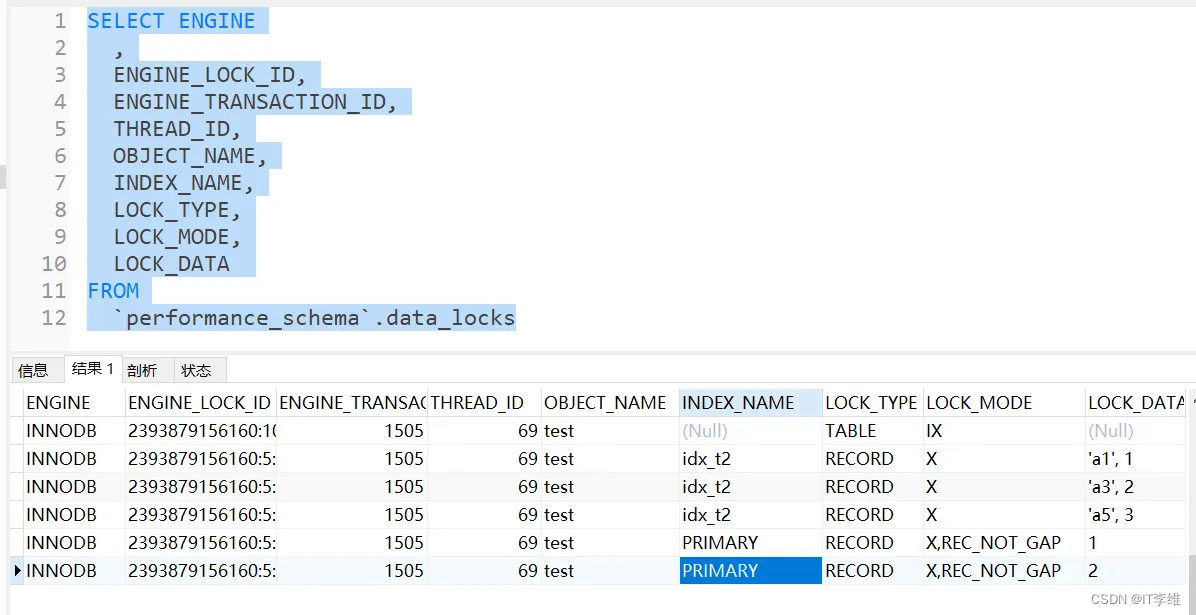Click `performance_schema`.data_locks on line 12
1196x615 pixels.
tap(314, 317)
